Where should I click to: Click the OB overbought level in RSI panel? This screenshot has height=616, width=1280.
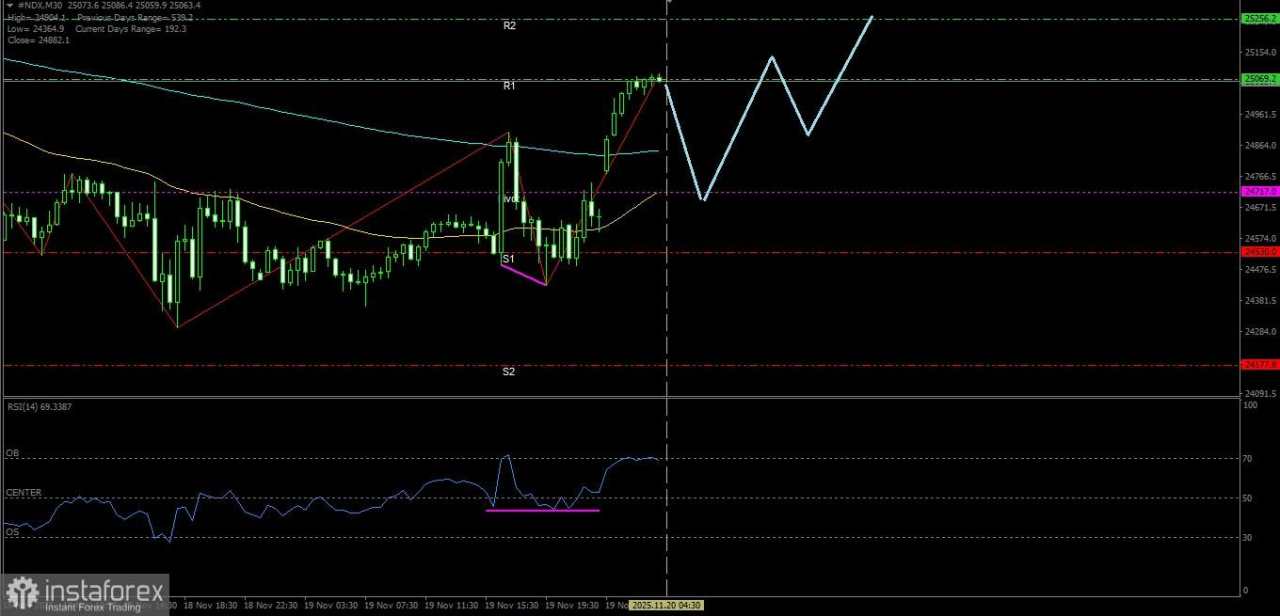click(12, 452)
